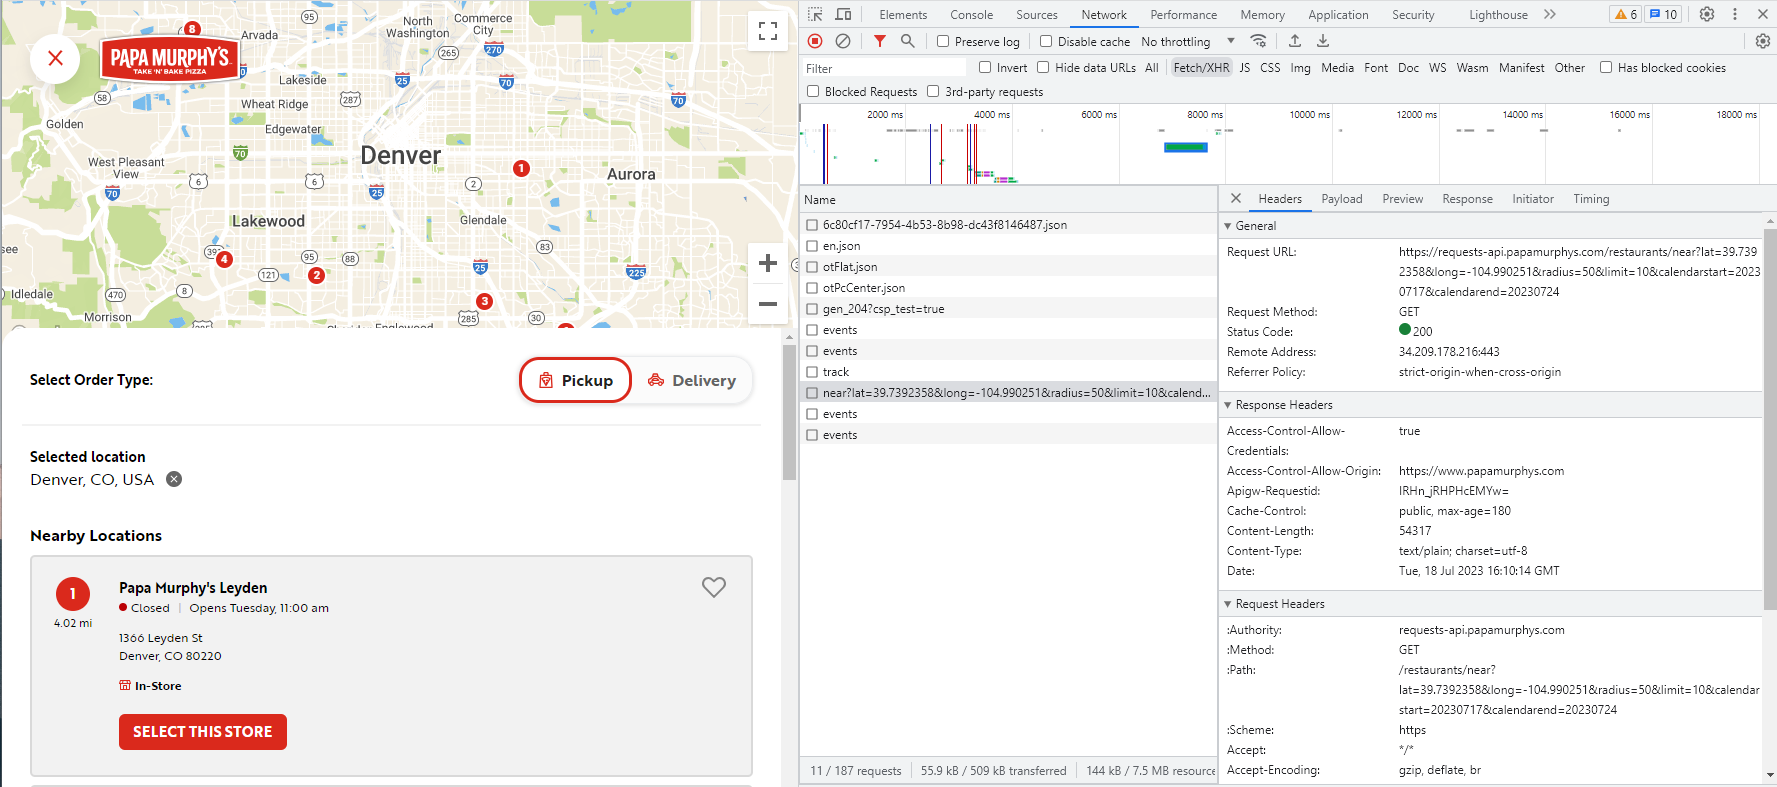Select the near?lat=39.7392358 request row
1777x787 pixels.
click(x=1008, y=393)
